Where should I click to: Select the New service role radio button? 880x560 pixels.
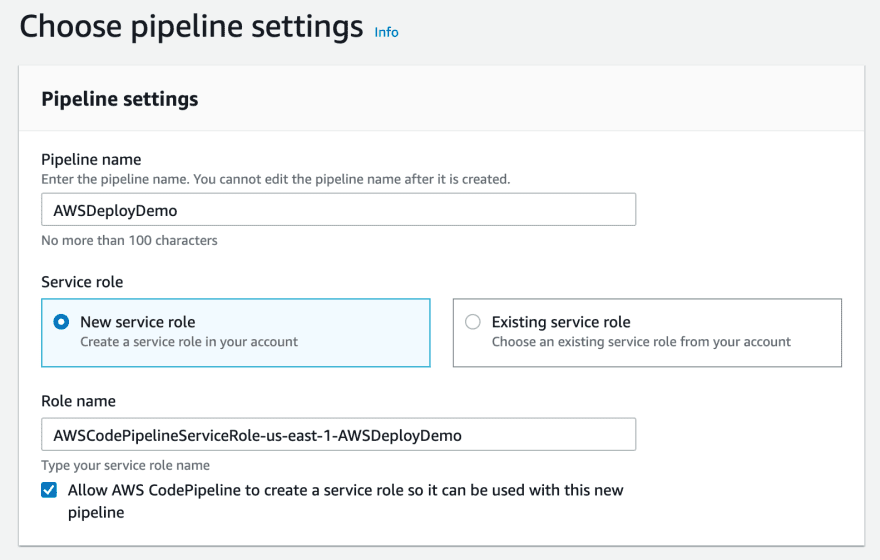click(61, 322)
